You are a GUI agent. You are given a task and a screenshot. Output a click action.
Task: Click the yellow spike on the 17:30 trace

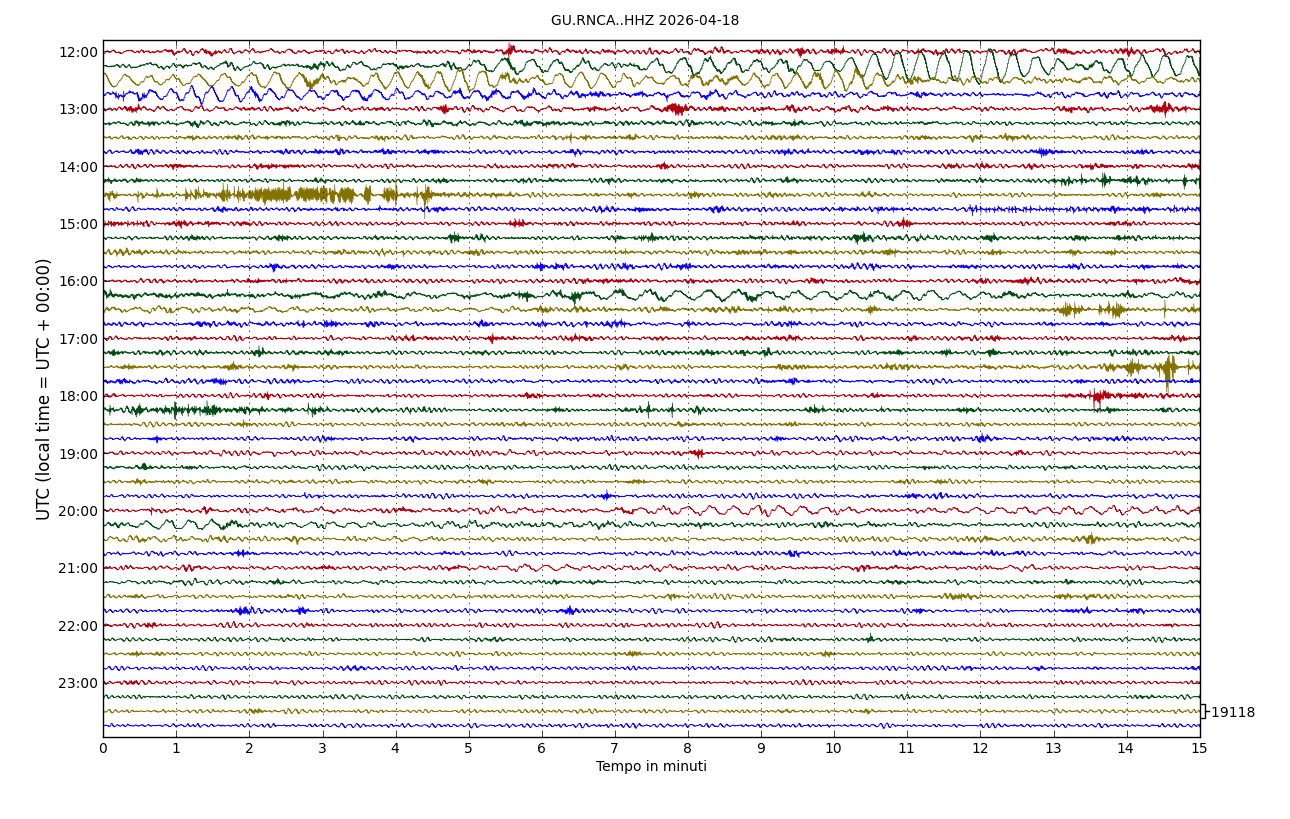(1168, 368)
